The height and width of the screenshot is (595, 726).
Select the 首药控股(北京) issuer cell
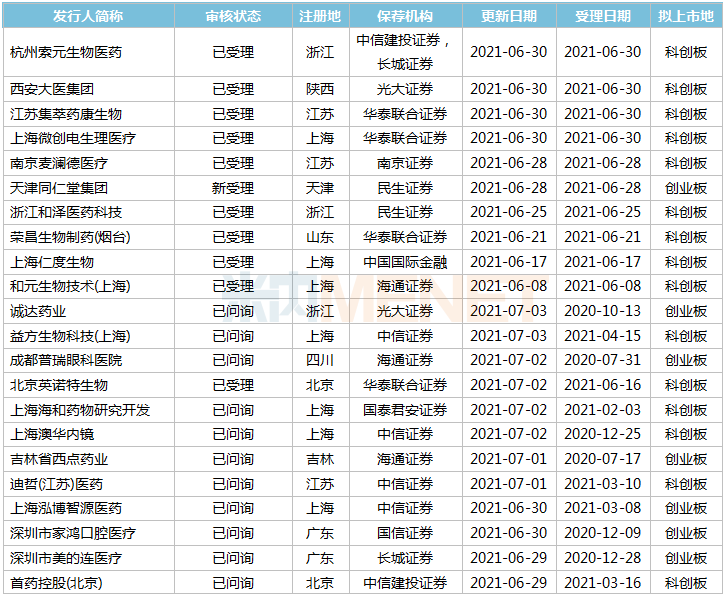(x=88, y=582)
